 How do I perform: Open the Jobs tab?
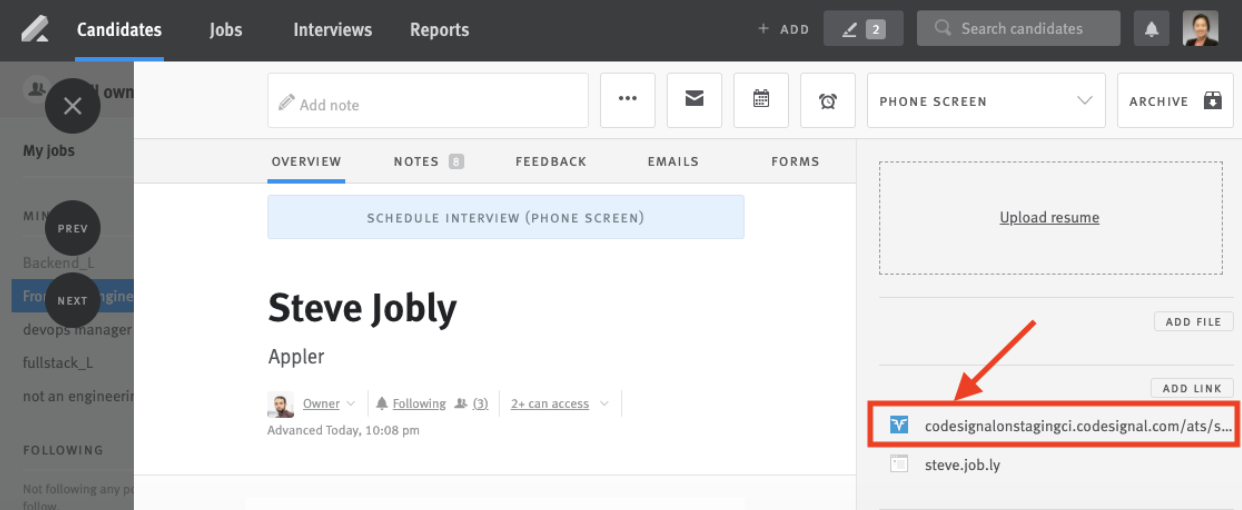[x=226, y=30]
